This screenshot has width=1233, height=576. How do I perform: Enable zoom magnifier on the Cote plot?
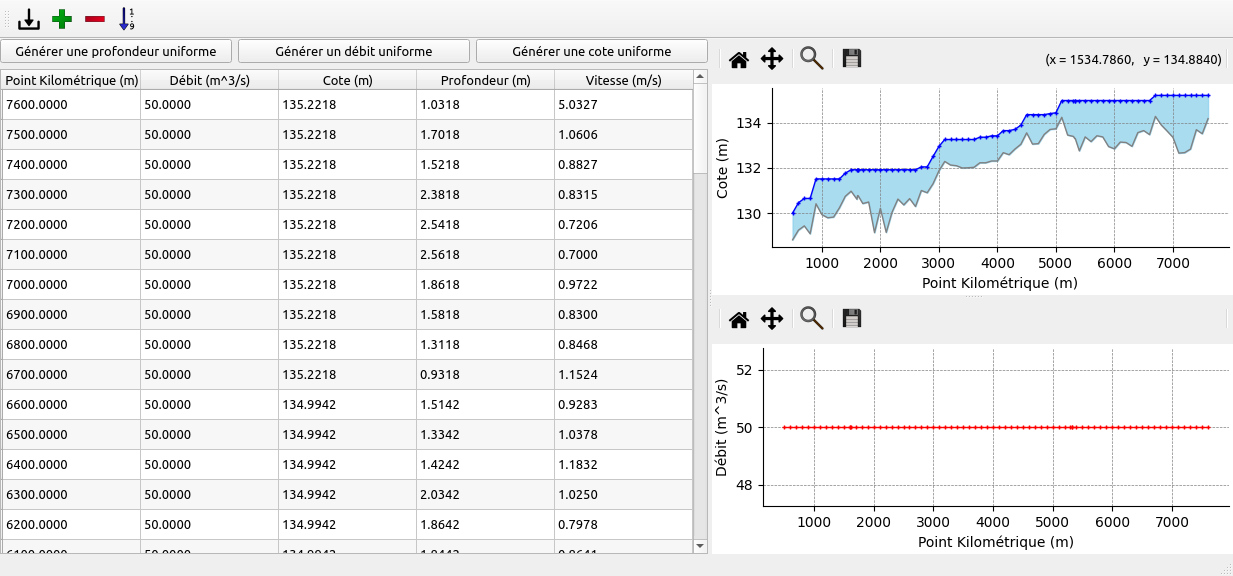pos(811,60)
